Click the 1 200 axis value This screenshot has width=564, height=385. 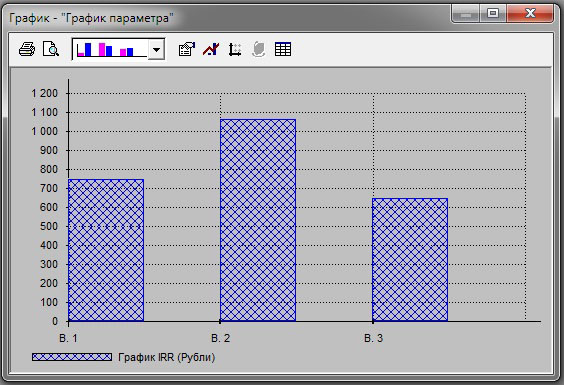[x=45, y=93]
